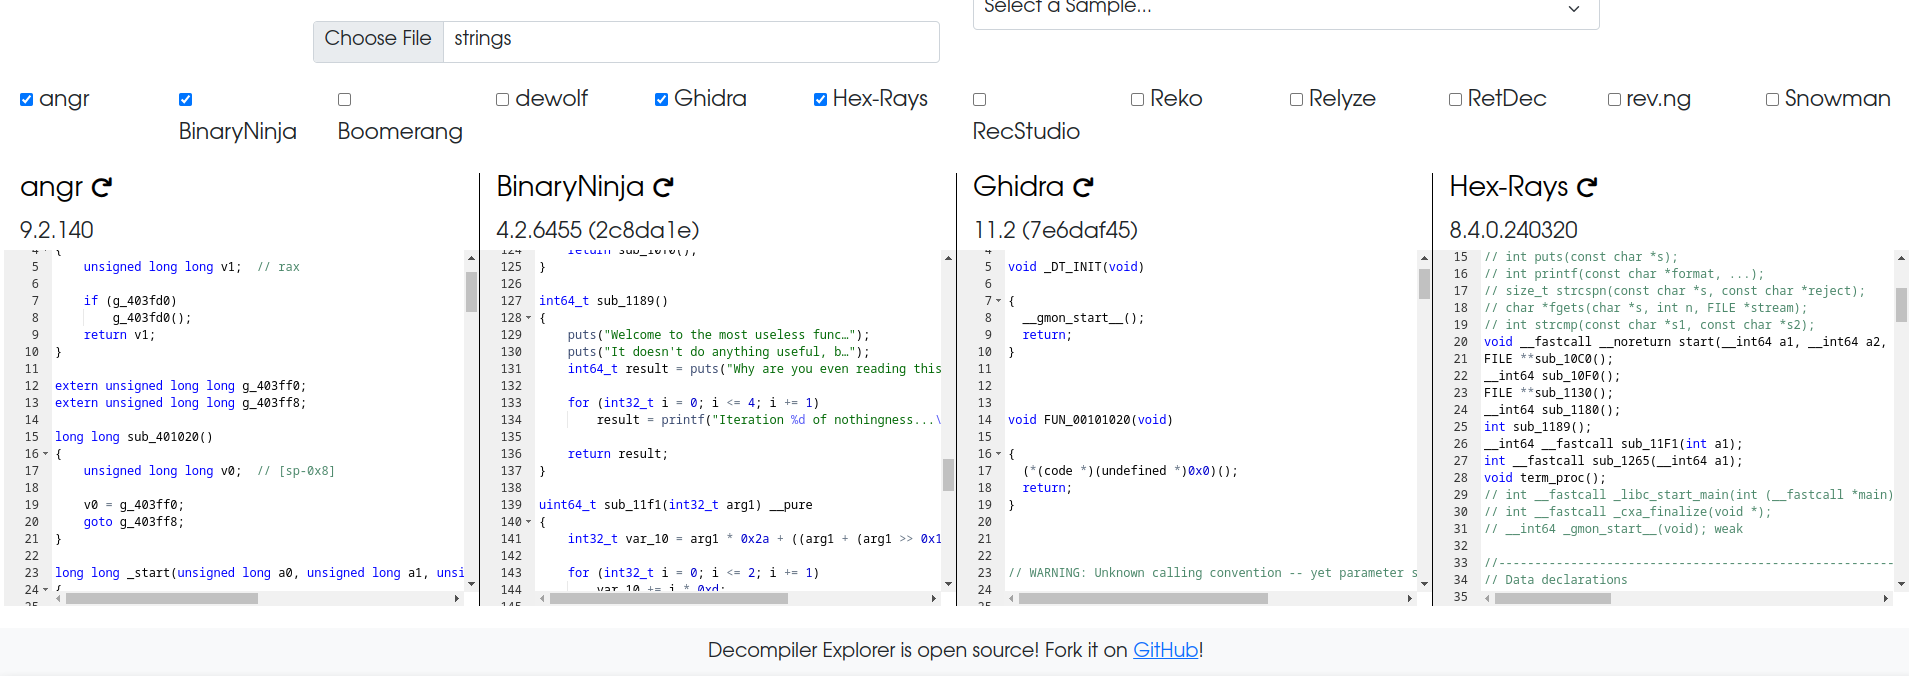Disable the Ghidra checkbox
1909x676 pixels.
click(662, 99)
